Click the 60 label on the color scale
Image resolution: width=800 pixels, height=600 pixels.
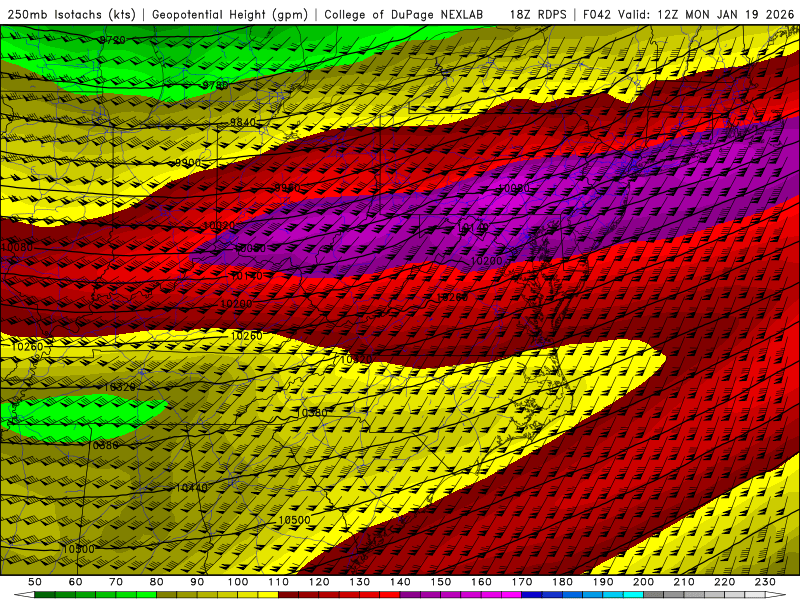pos(75,582)
